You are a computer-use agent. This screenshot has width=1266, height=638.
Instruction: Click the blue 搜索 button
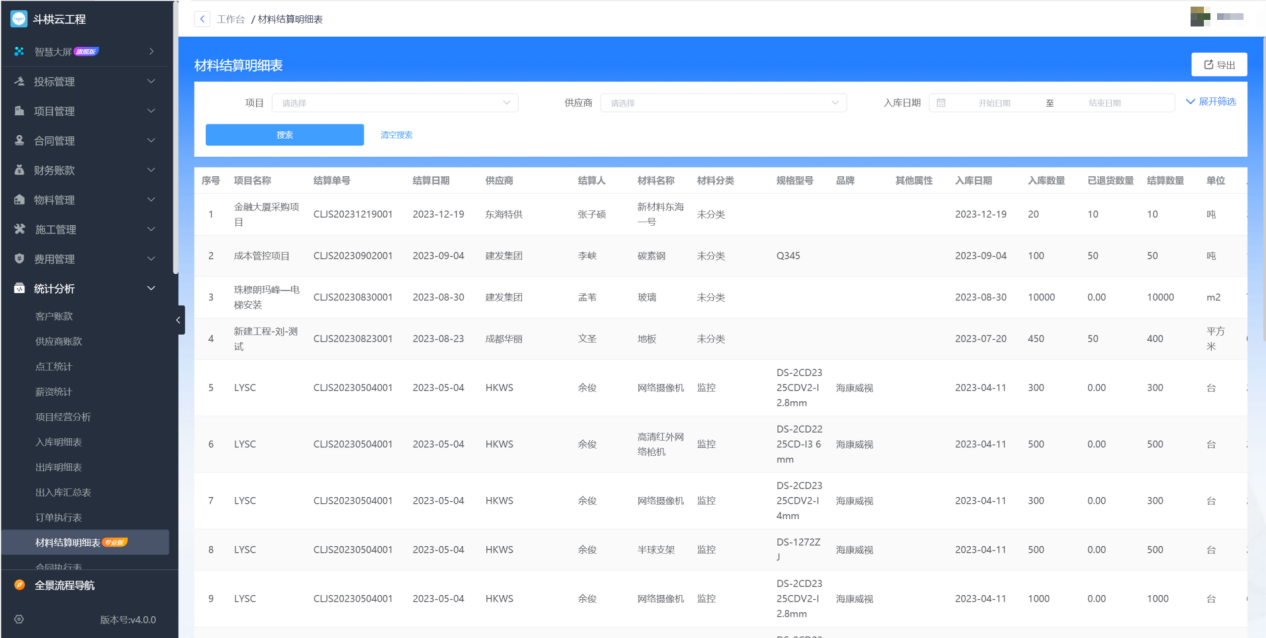(285, 135)
